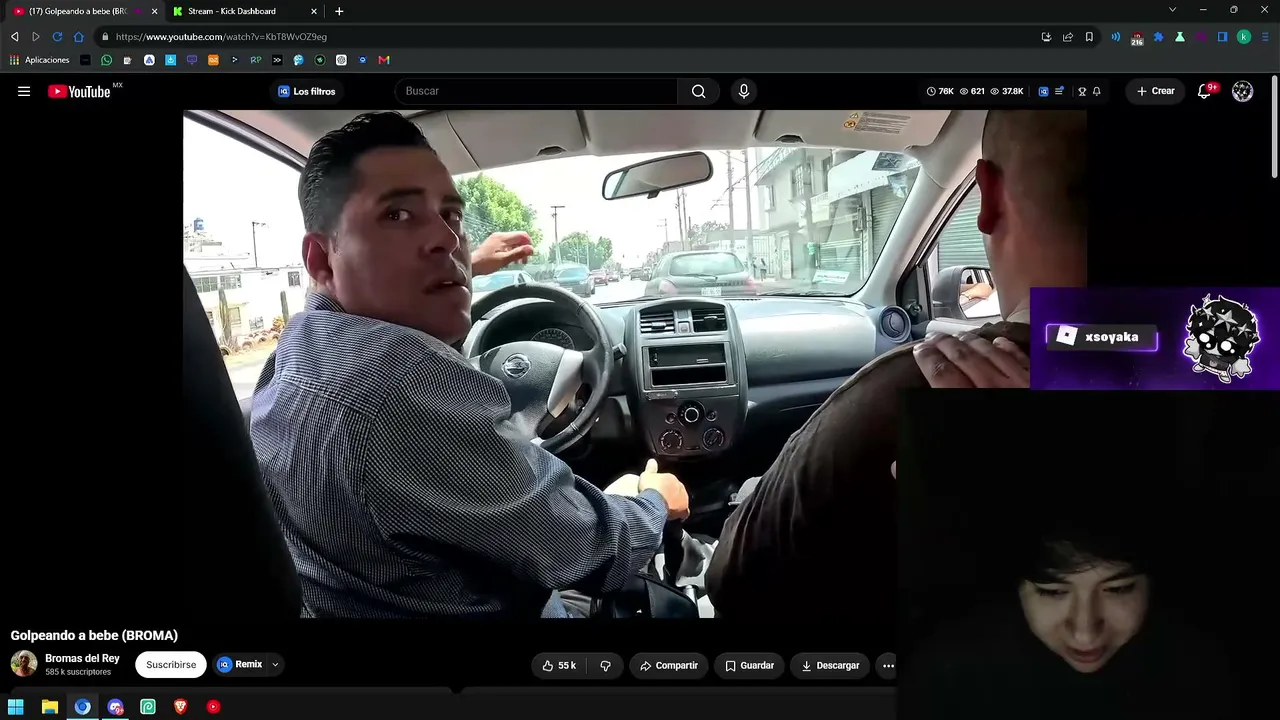Go to the YouTube home logo
The height and width of the screenshot is (720, 1280).
[79, 91]
